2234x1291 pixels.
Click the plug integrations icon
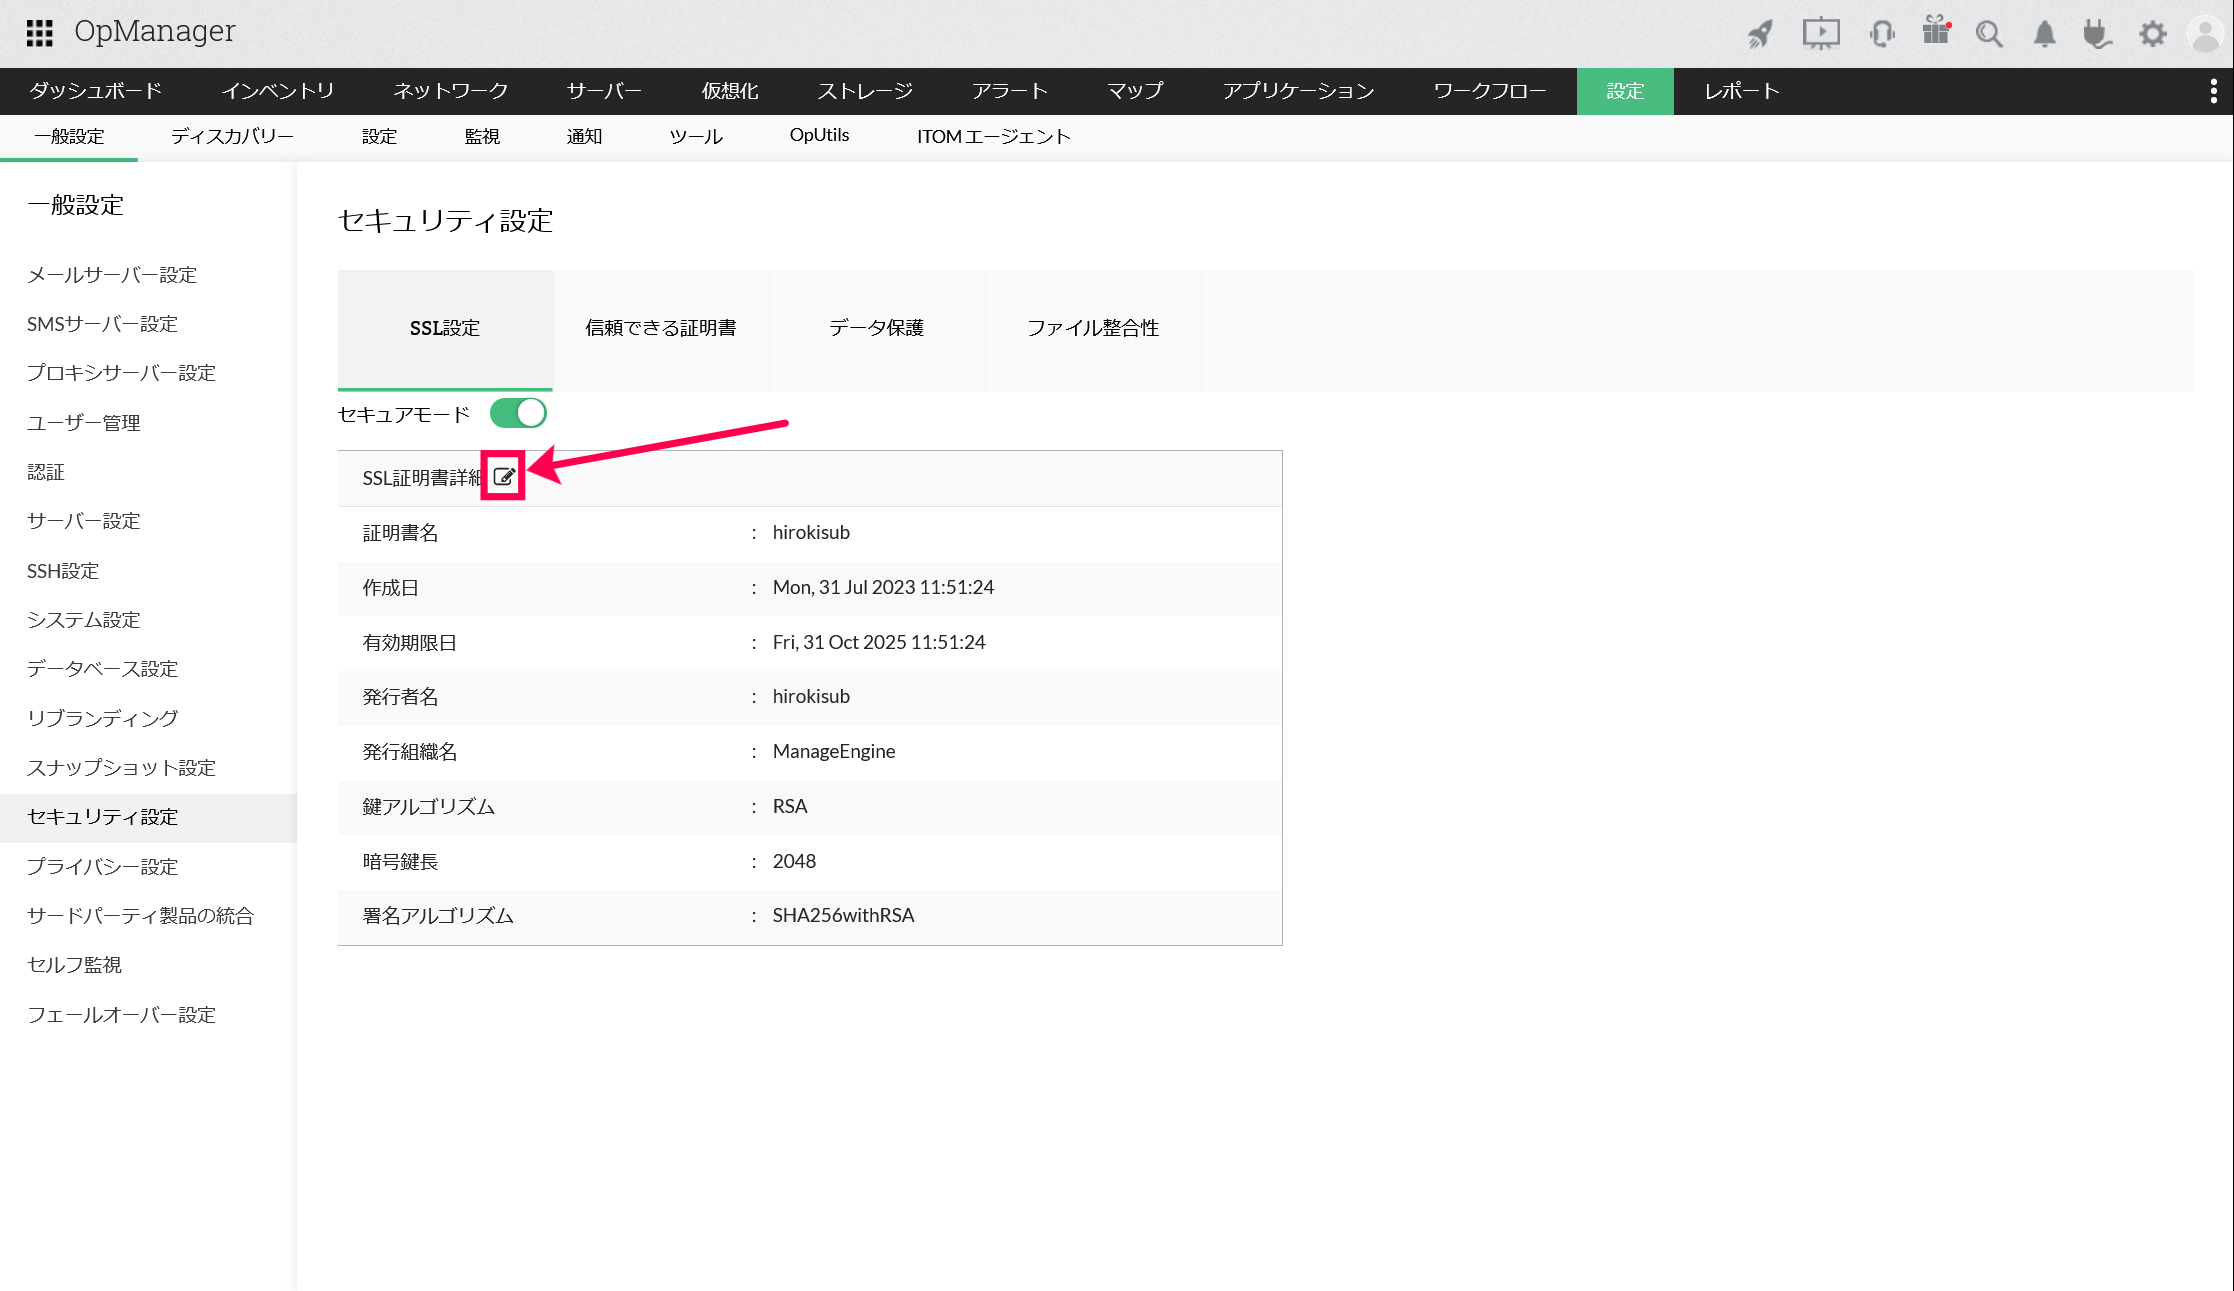(x=2097, y=34)
